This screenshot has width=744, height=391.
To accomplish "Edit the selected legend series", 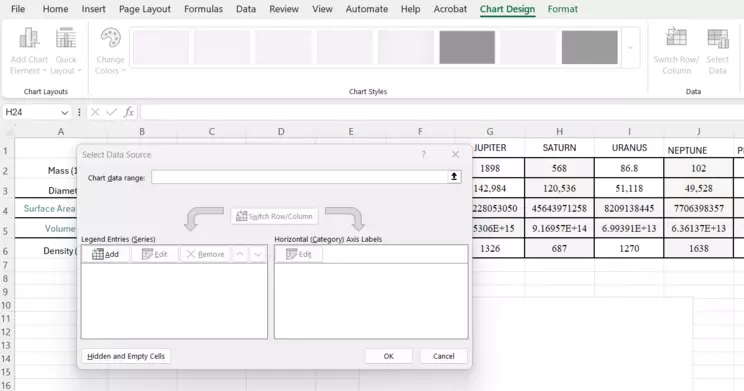I will pyautogui.click(x=155, y=254).
